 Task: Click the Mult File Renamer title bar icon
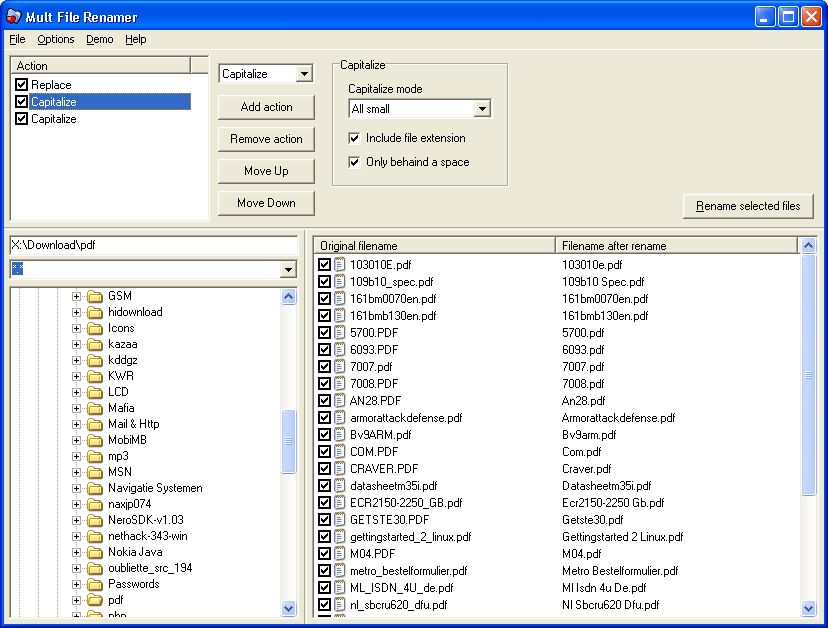tap(13, 15)
